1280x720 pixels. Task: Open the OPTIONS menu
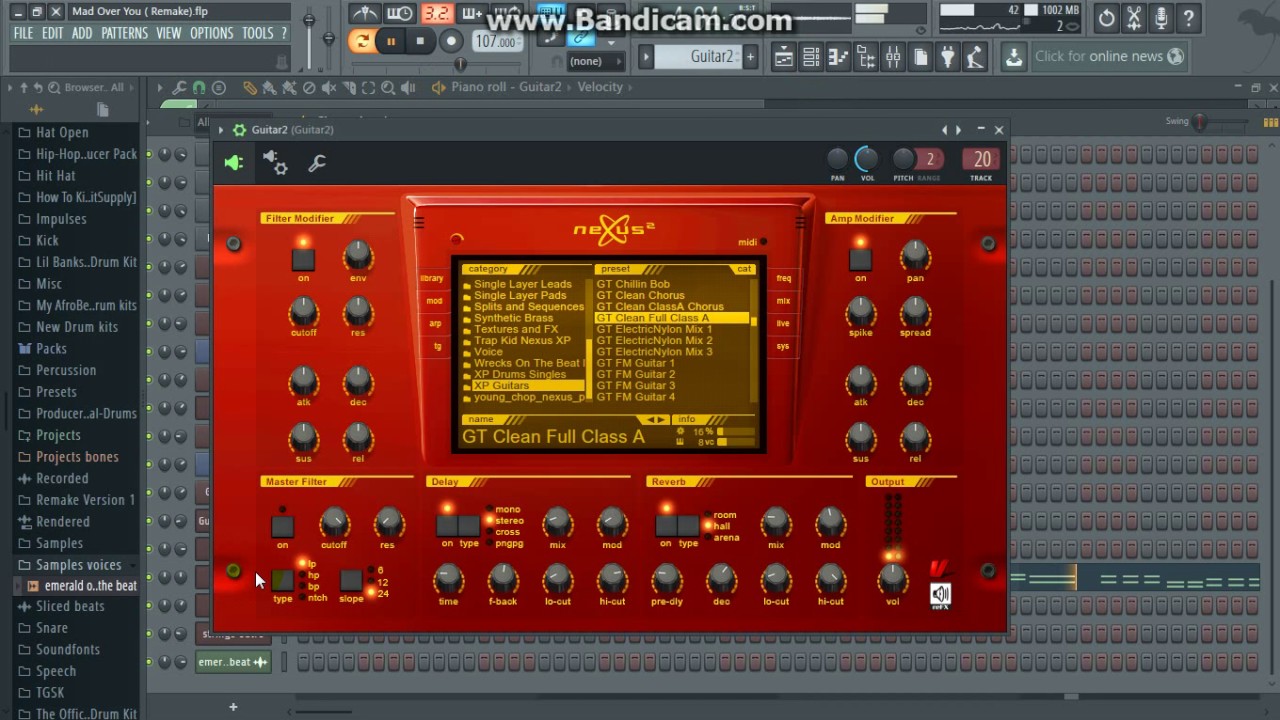(x=212, y=33)
